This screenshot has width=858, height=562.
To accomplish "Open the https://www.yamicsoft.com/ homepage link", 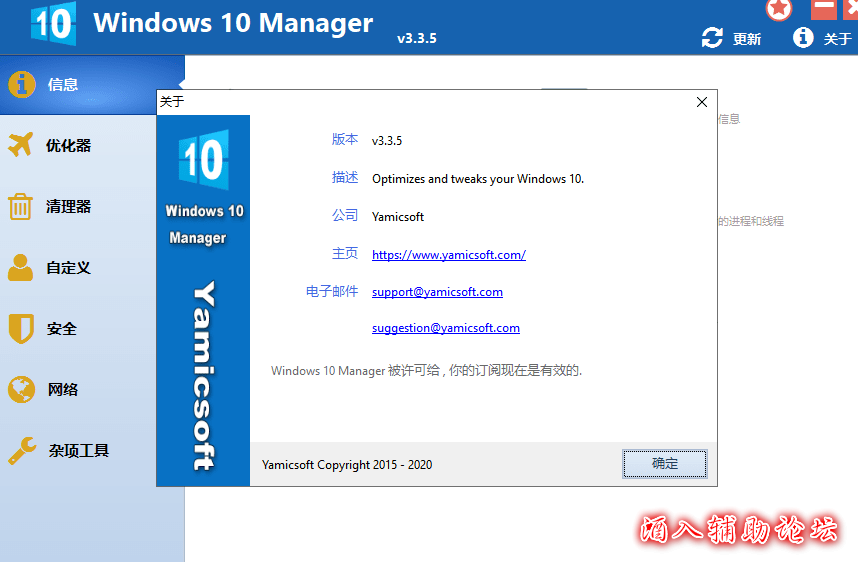I will click(448, 255).
